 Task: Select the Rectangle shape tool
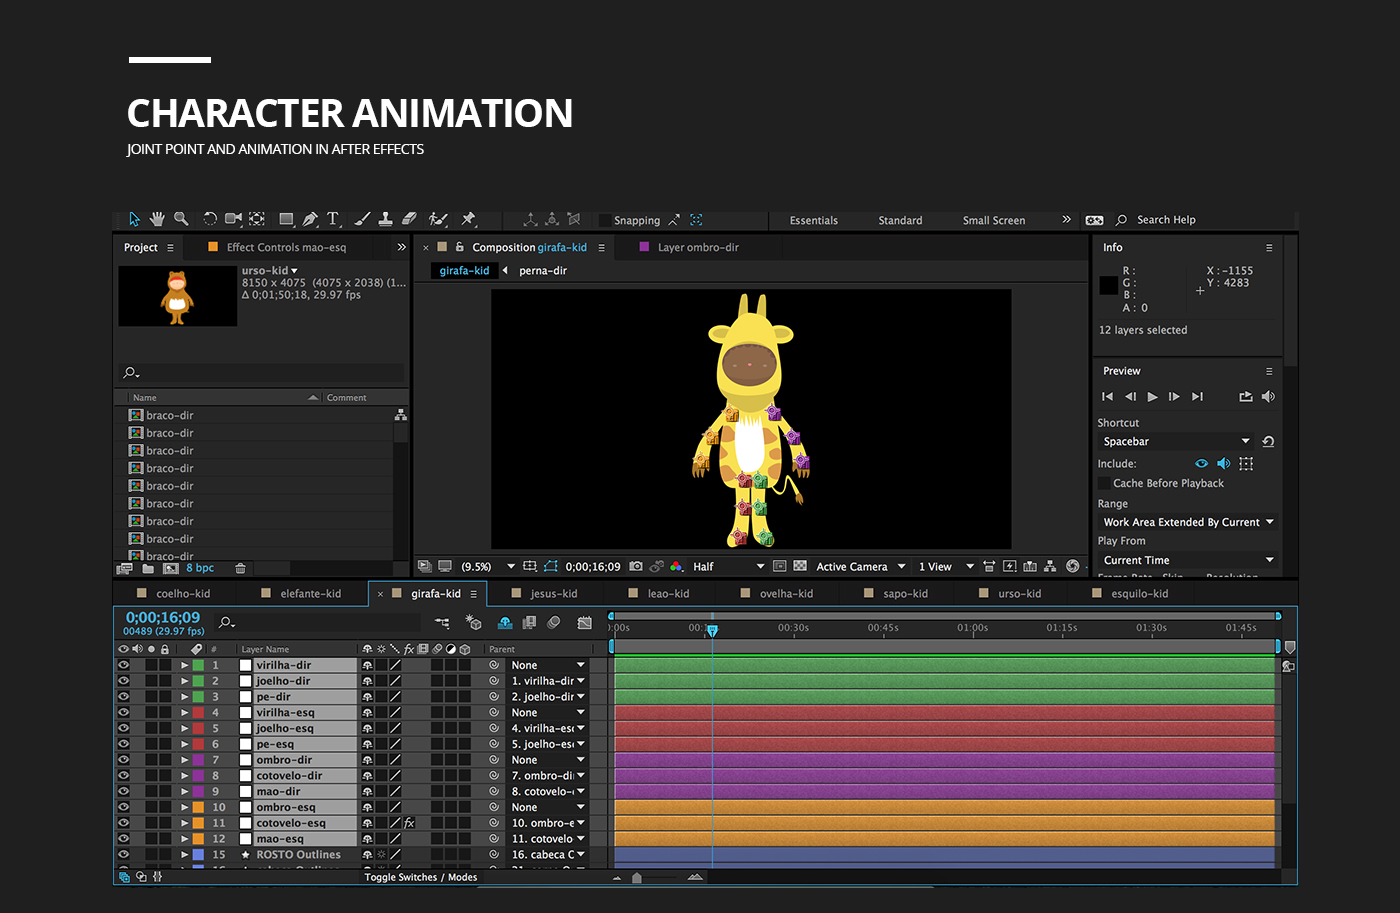[x=287, y=219]
